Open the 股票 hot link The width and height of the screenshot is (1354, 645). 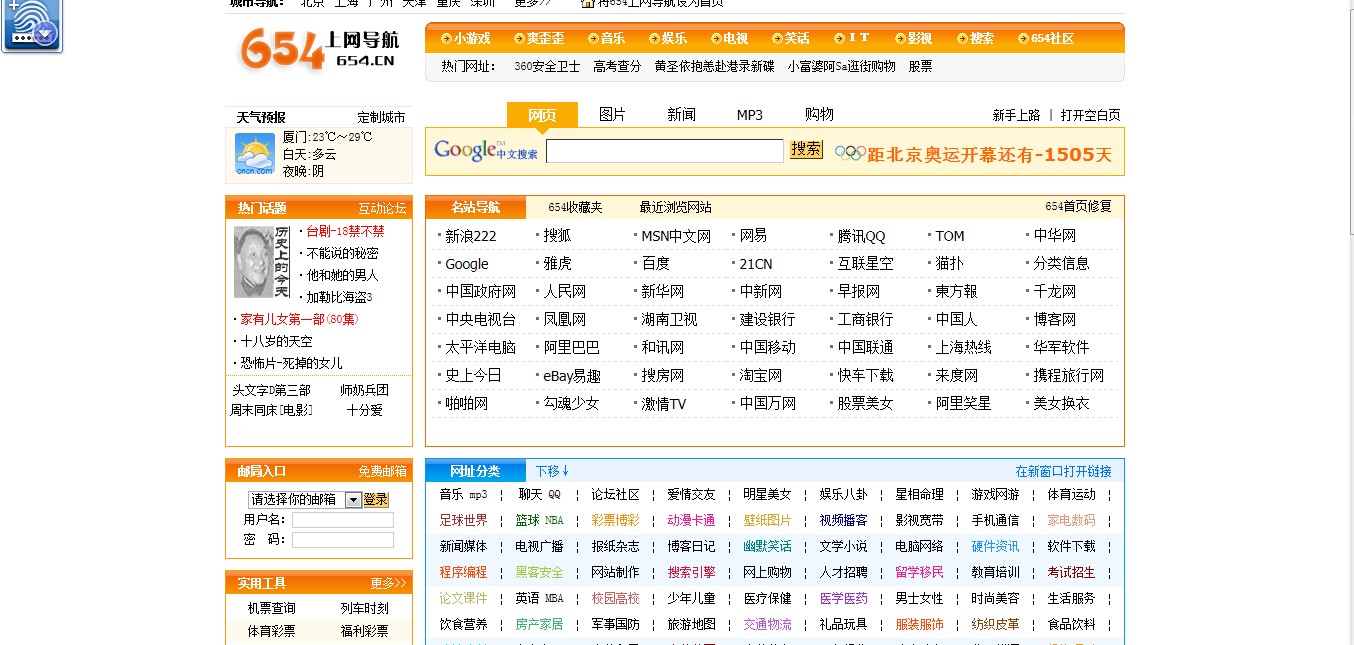coord(920,66)
